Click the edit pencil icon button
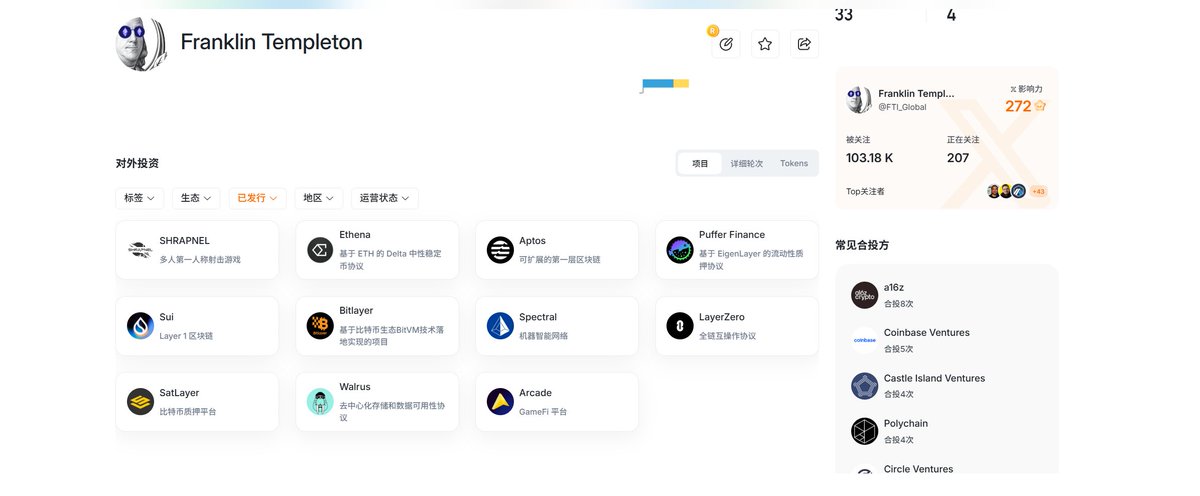Viewport: 1200px width, 496px height. pos(726,44)
